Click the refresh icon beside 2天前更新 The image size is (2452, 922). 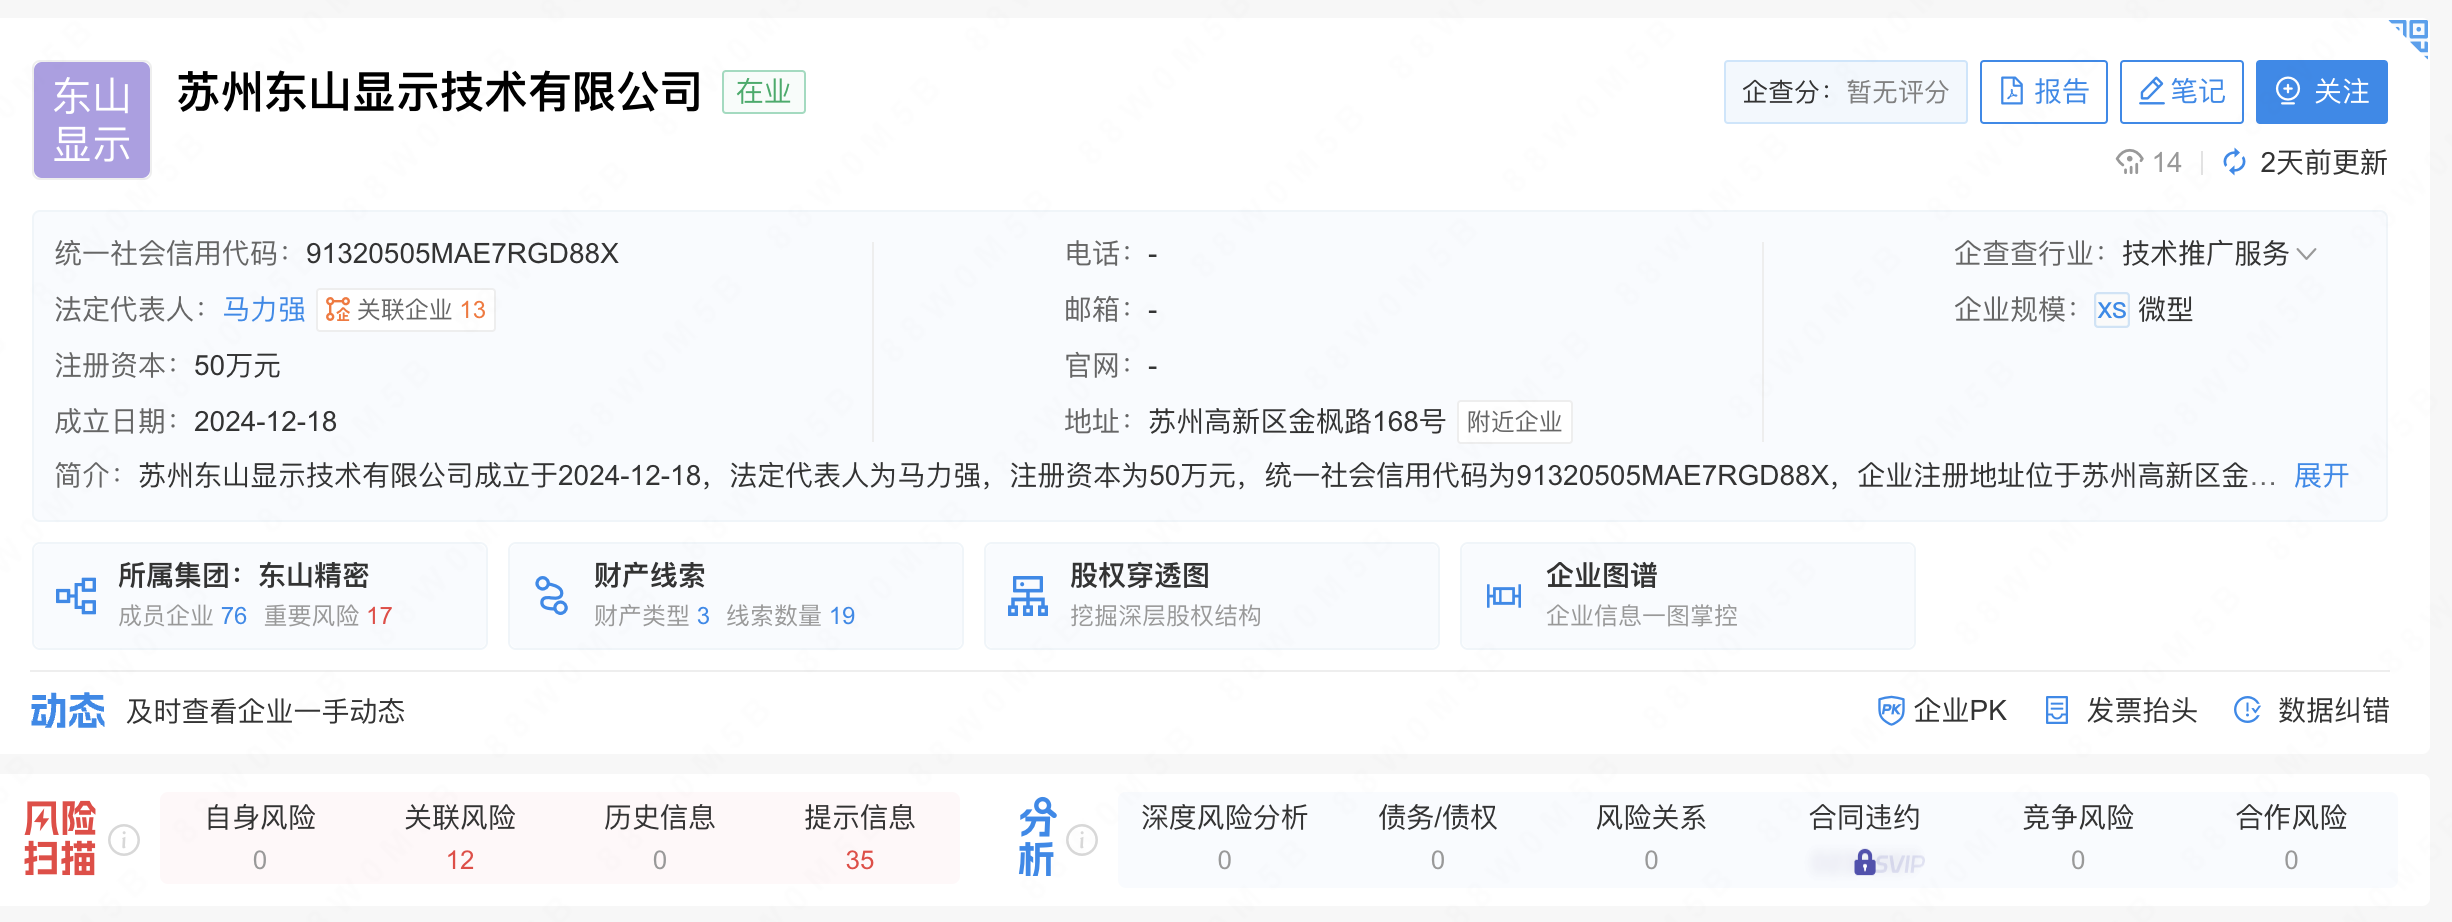coord(2234,162)
